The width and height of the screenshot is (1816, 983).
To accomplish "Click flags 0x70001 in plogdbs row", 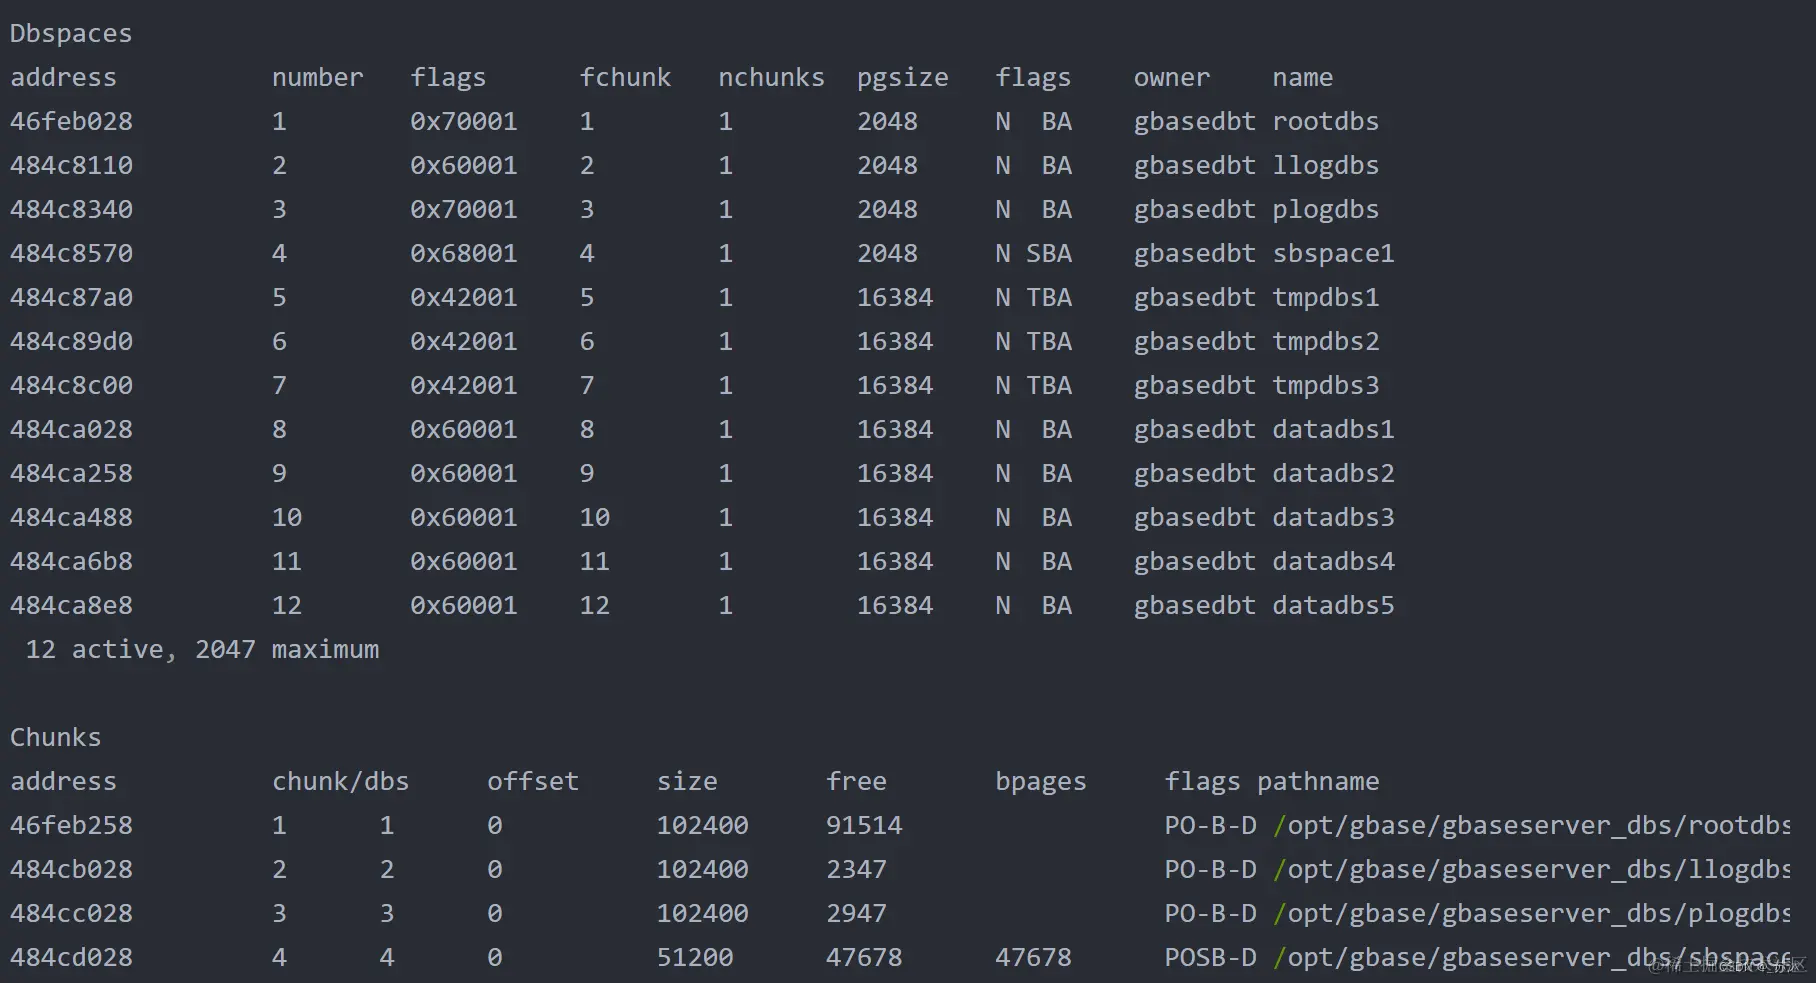I will (463, 210).
